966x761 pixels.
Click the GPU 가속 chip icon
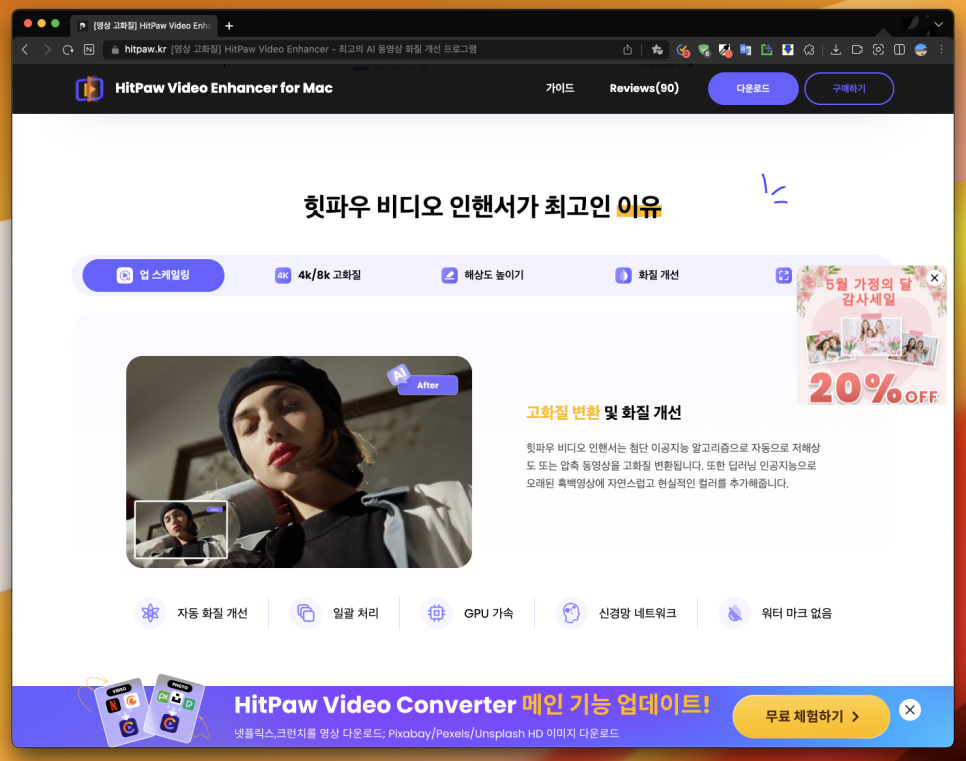tap(436, 613)
